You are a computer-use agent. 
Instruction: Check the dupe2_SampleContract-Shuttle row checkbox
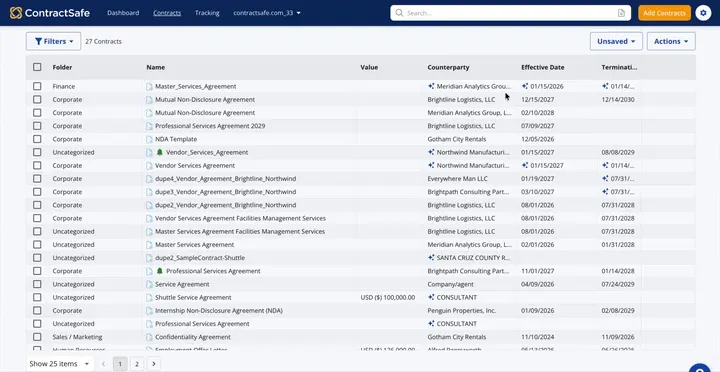[37, 258]
